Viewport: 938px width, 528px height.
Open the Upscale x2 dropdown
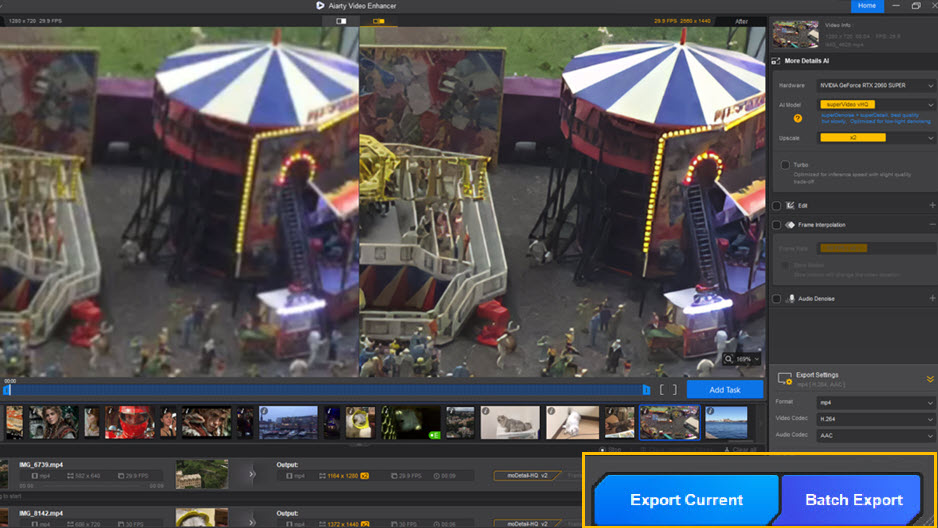pyautogui.click(x=876, y=138)
